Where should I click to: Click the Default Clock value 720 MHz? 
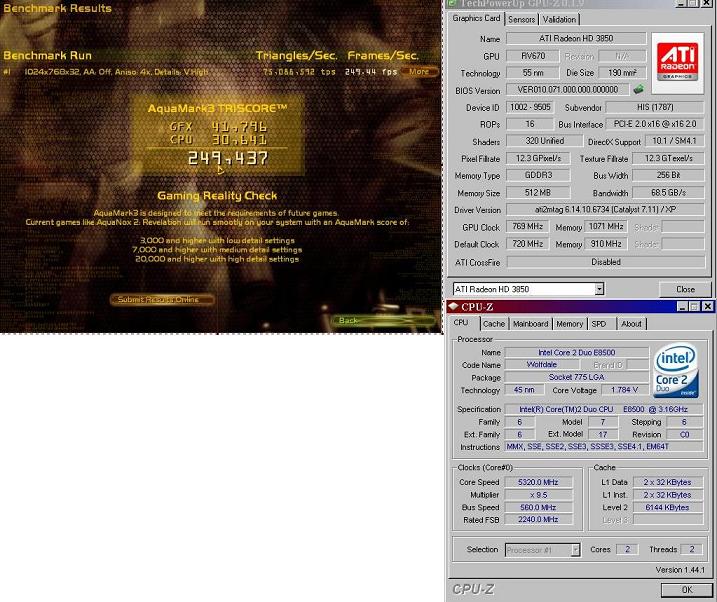527,244
